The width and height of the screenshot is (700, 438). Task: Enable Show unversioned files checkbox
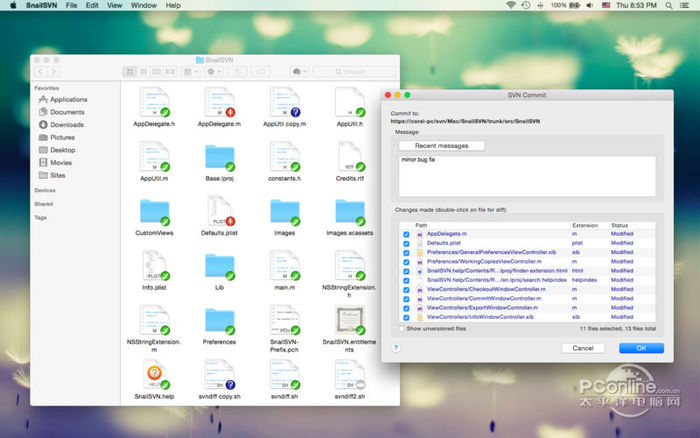[x=402, y=328]
